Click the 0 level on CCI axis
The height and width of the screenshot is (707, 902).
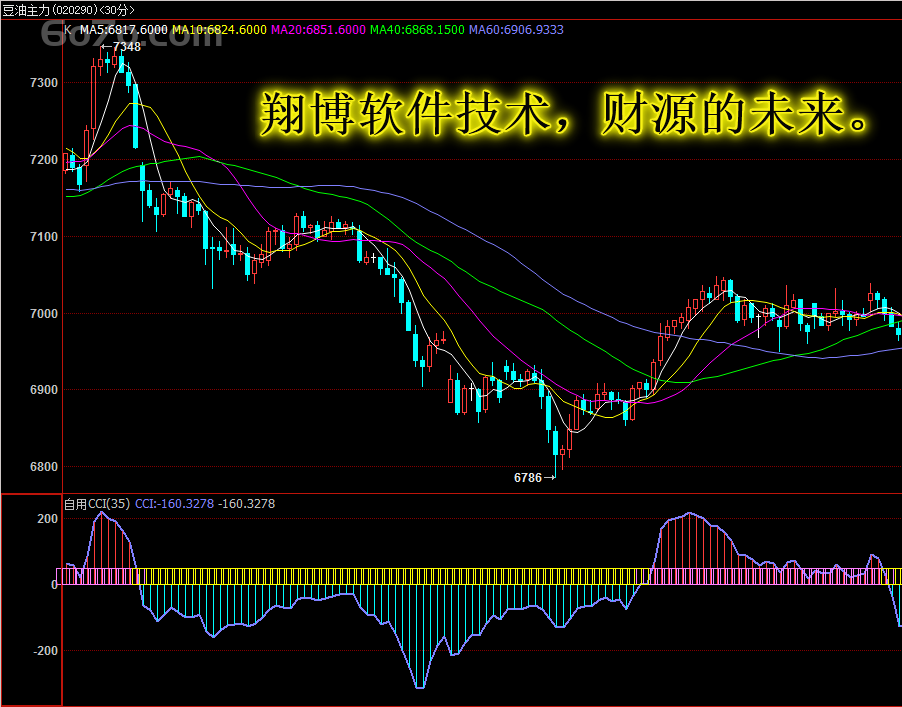click(x=54, y=585)
